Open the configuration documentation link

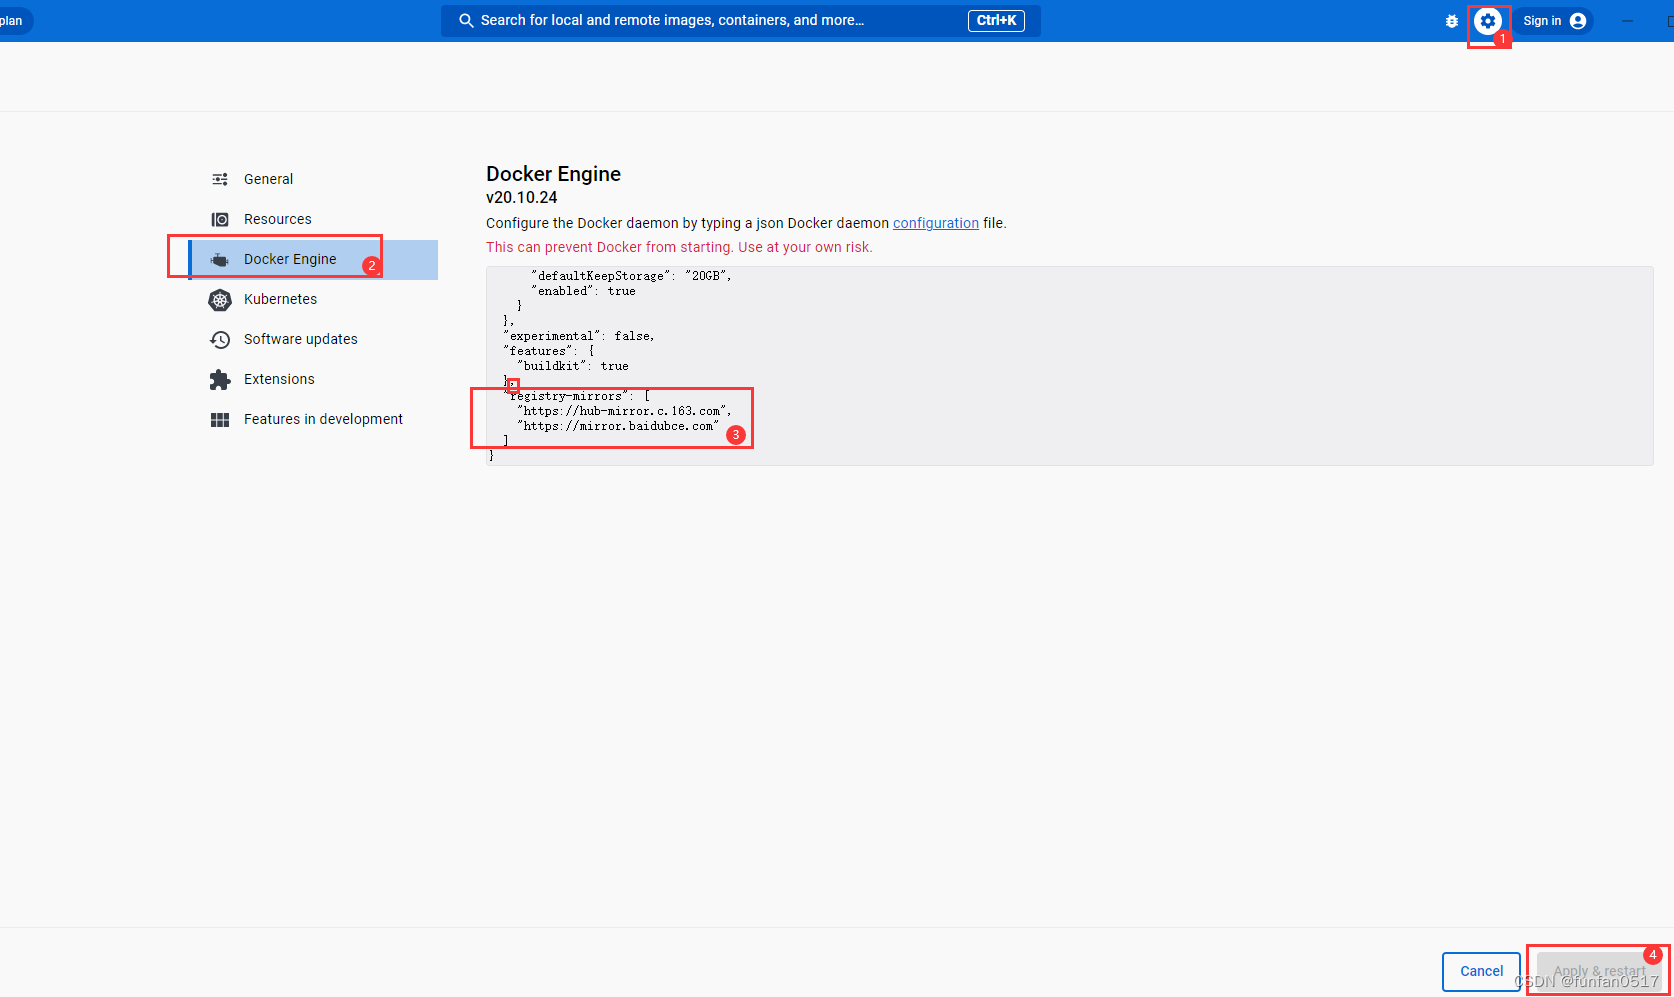tap(935, 223)
